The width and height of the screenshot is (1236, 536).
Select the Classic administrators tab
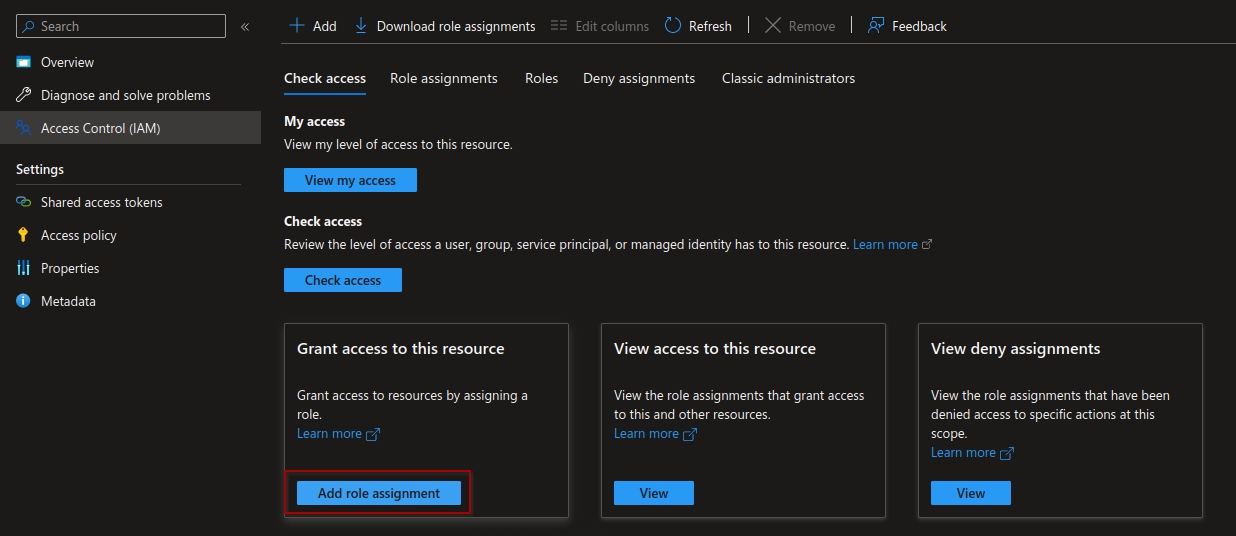(788, 78)
